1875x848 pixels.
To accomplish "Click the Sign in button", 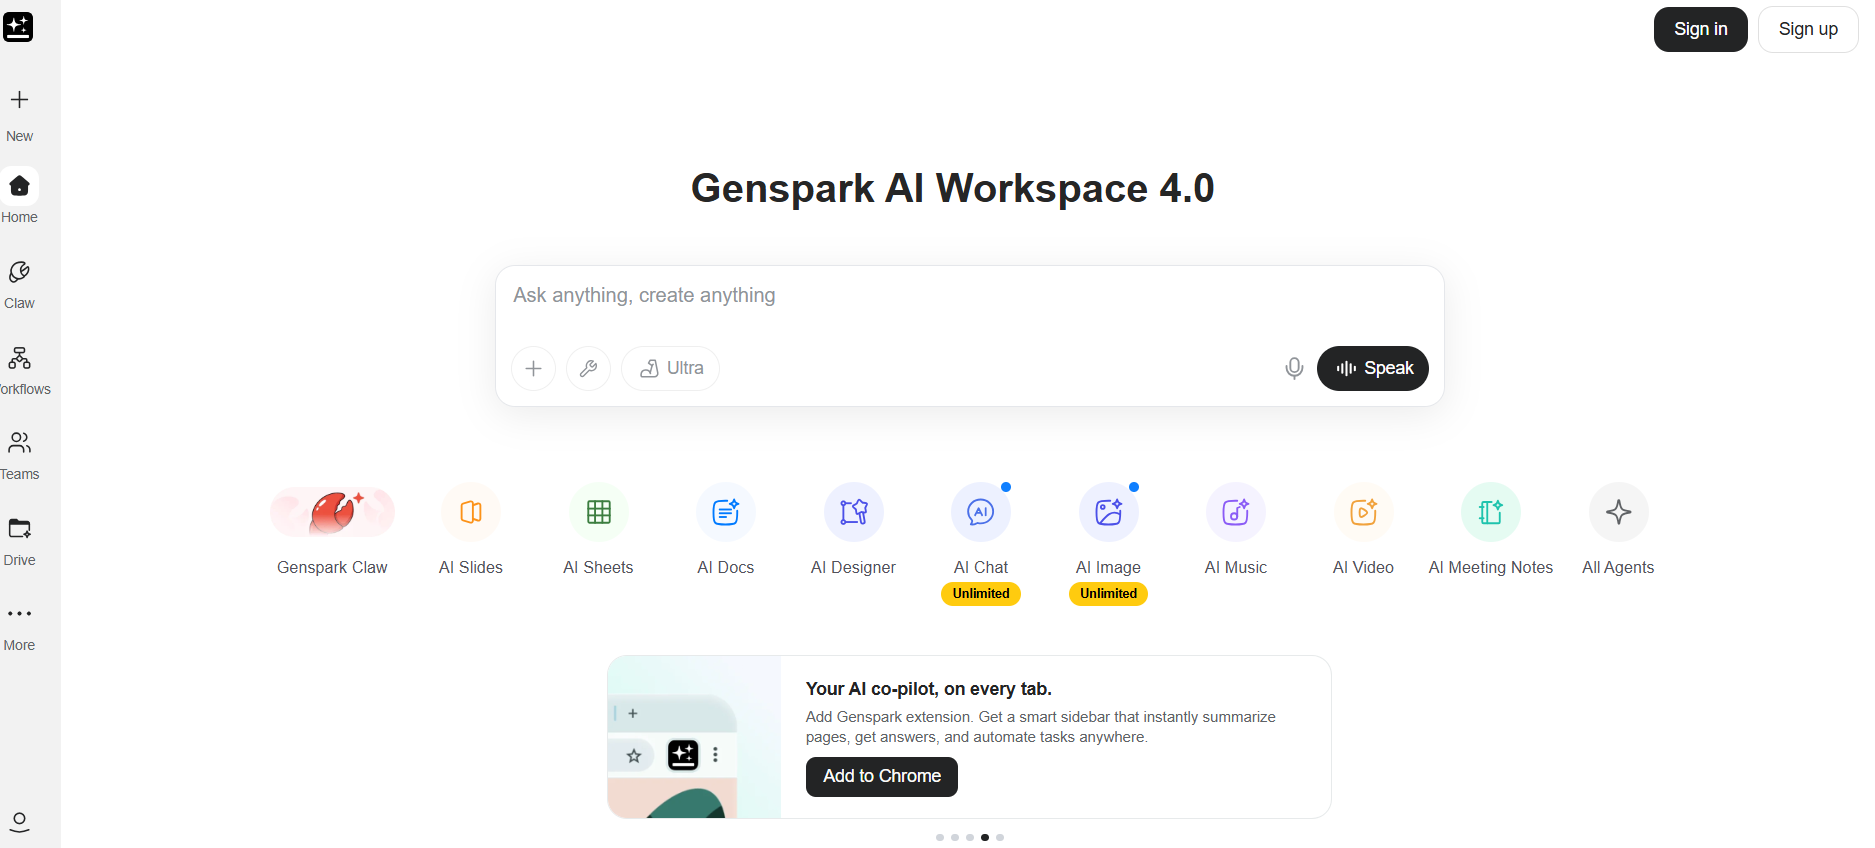I will tap(1700, 29).
